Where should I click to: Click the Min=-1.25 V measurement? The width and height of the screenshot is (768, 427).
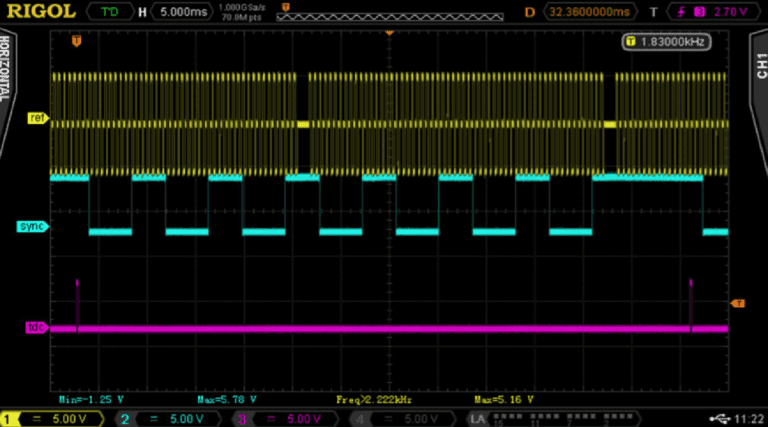[x=91, y=400]
